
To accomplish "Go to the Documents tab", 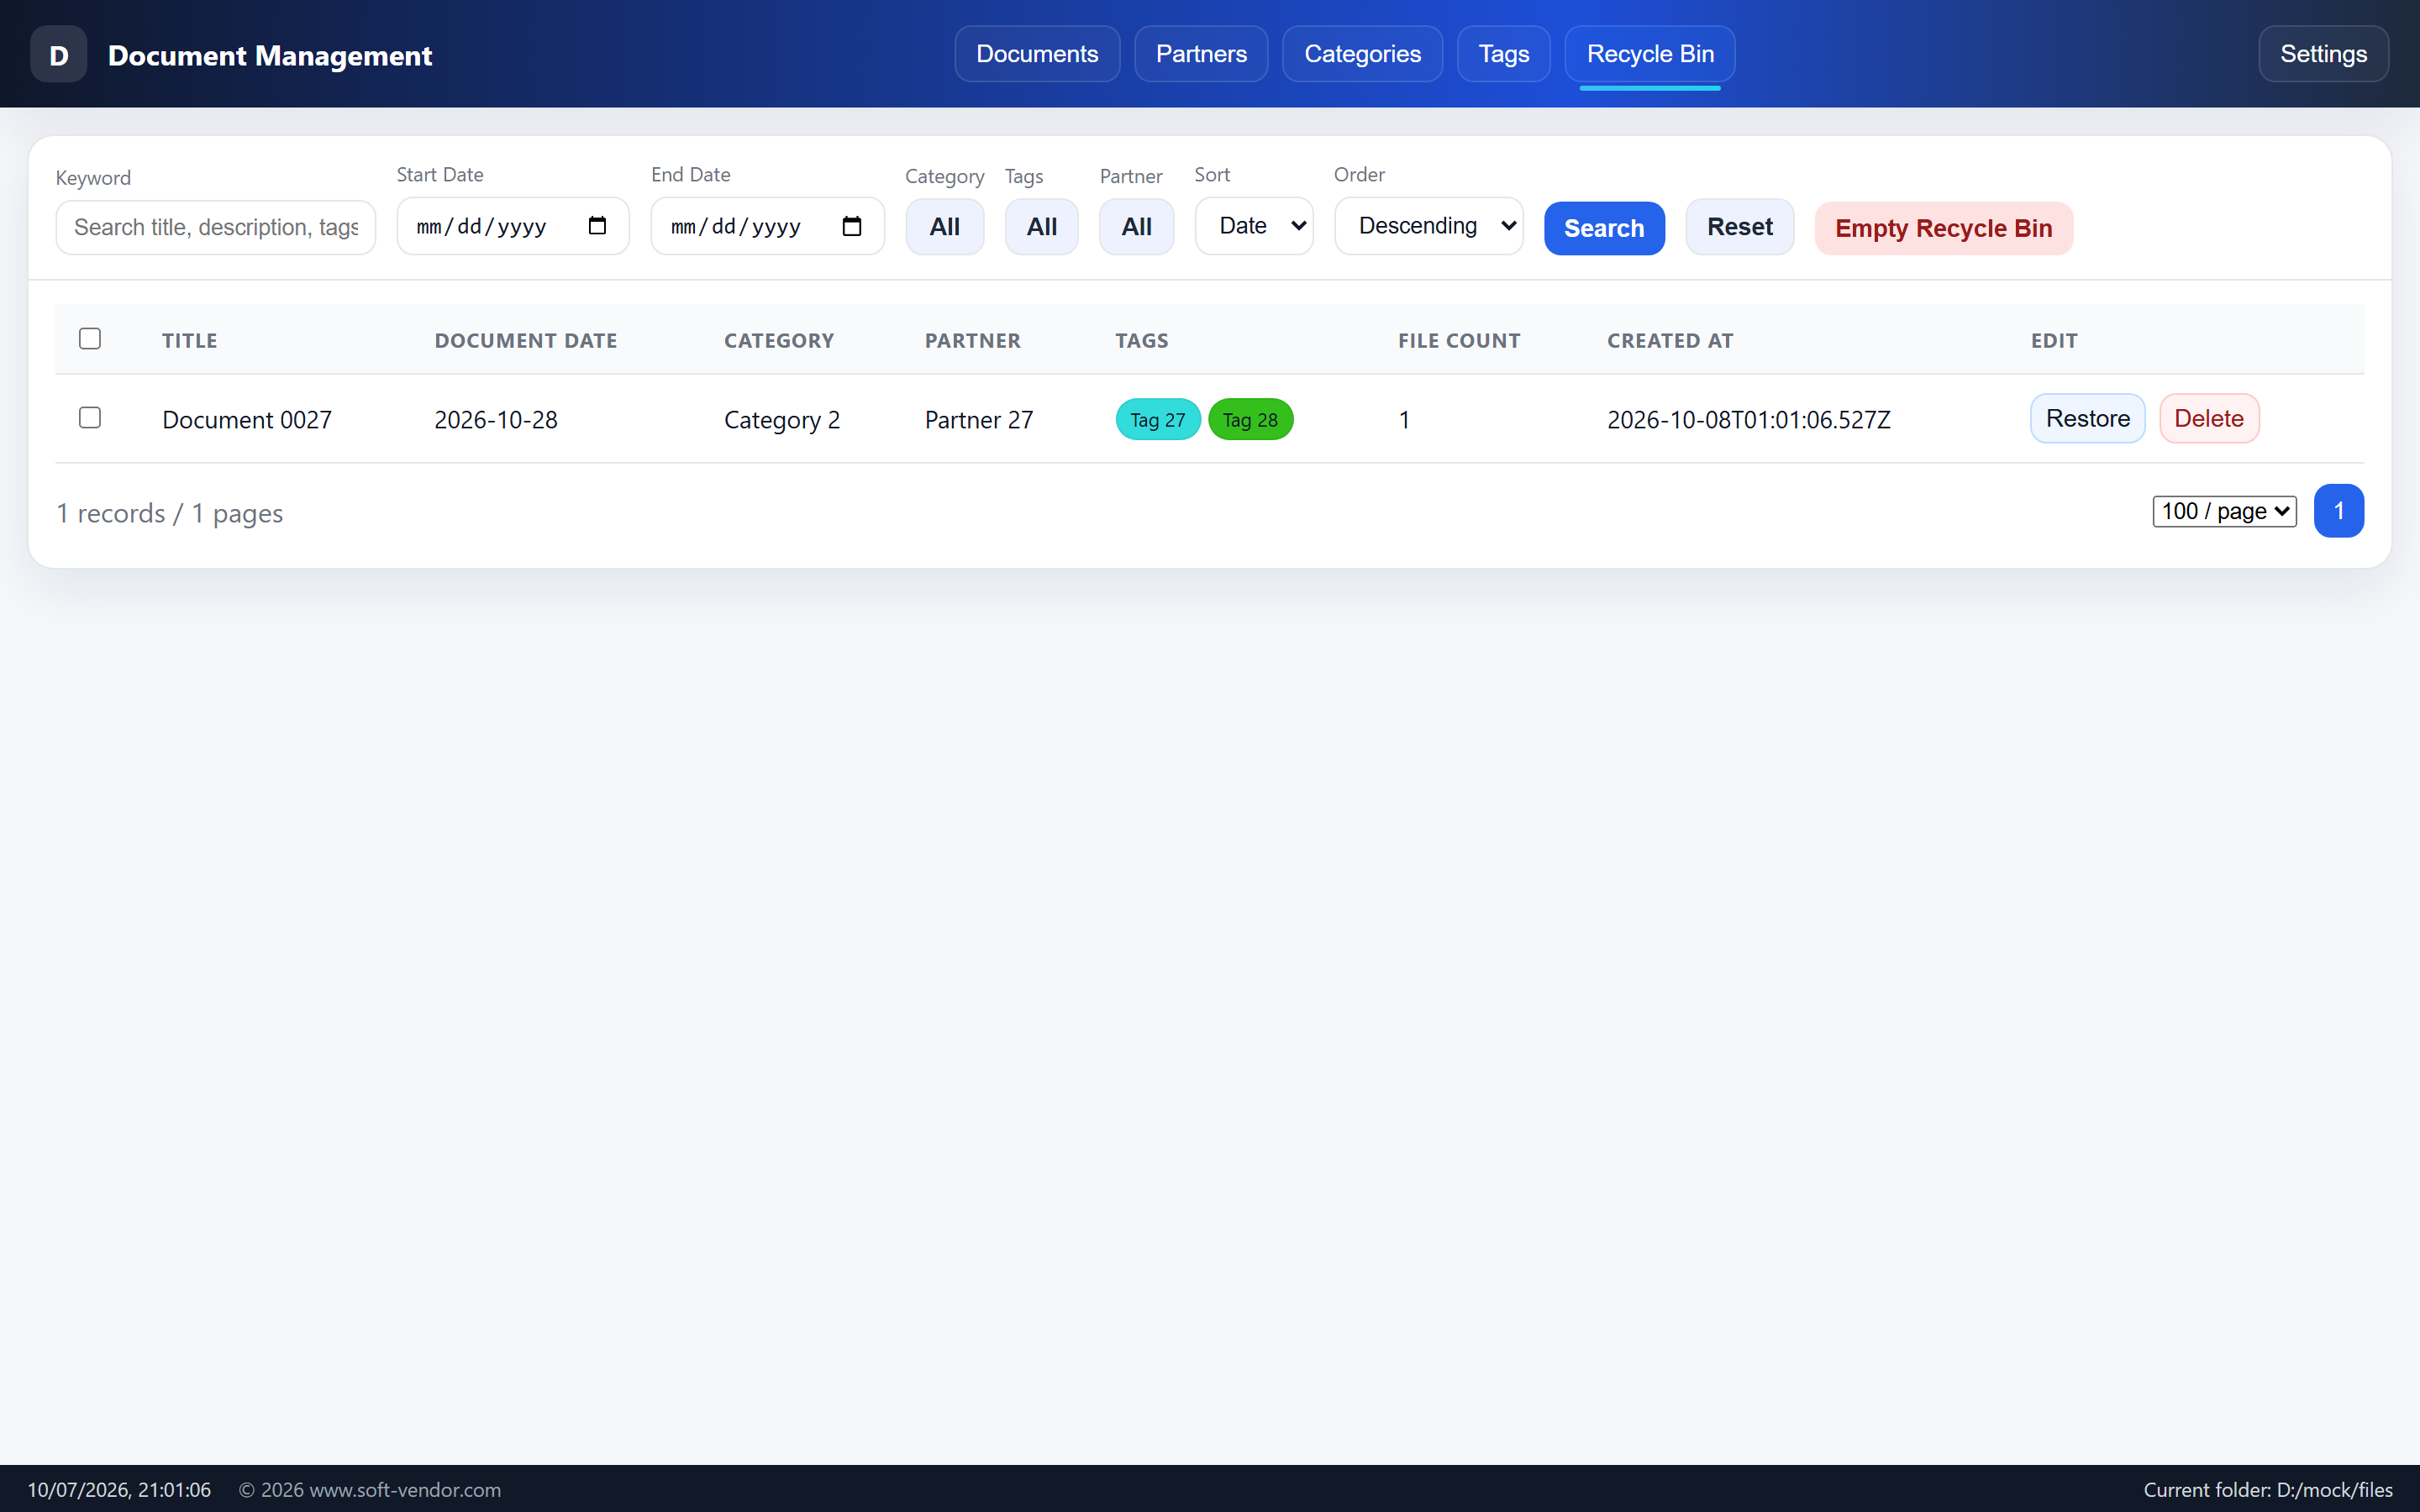I will click(1037, 54).
